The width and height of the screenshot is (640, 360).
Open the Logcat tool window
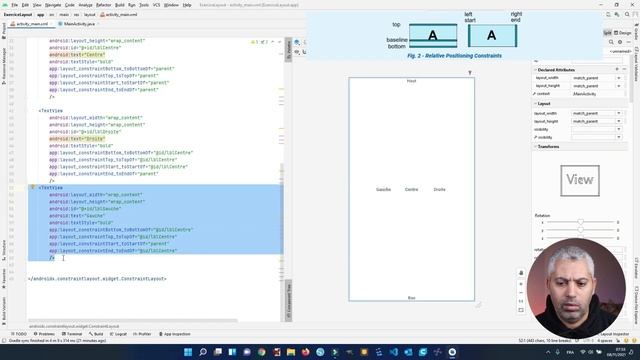pos(118,334)
